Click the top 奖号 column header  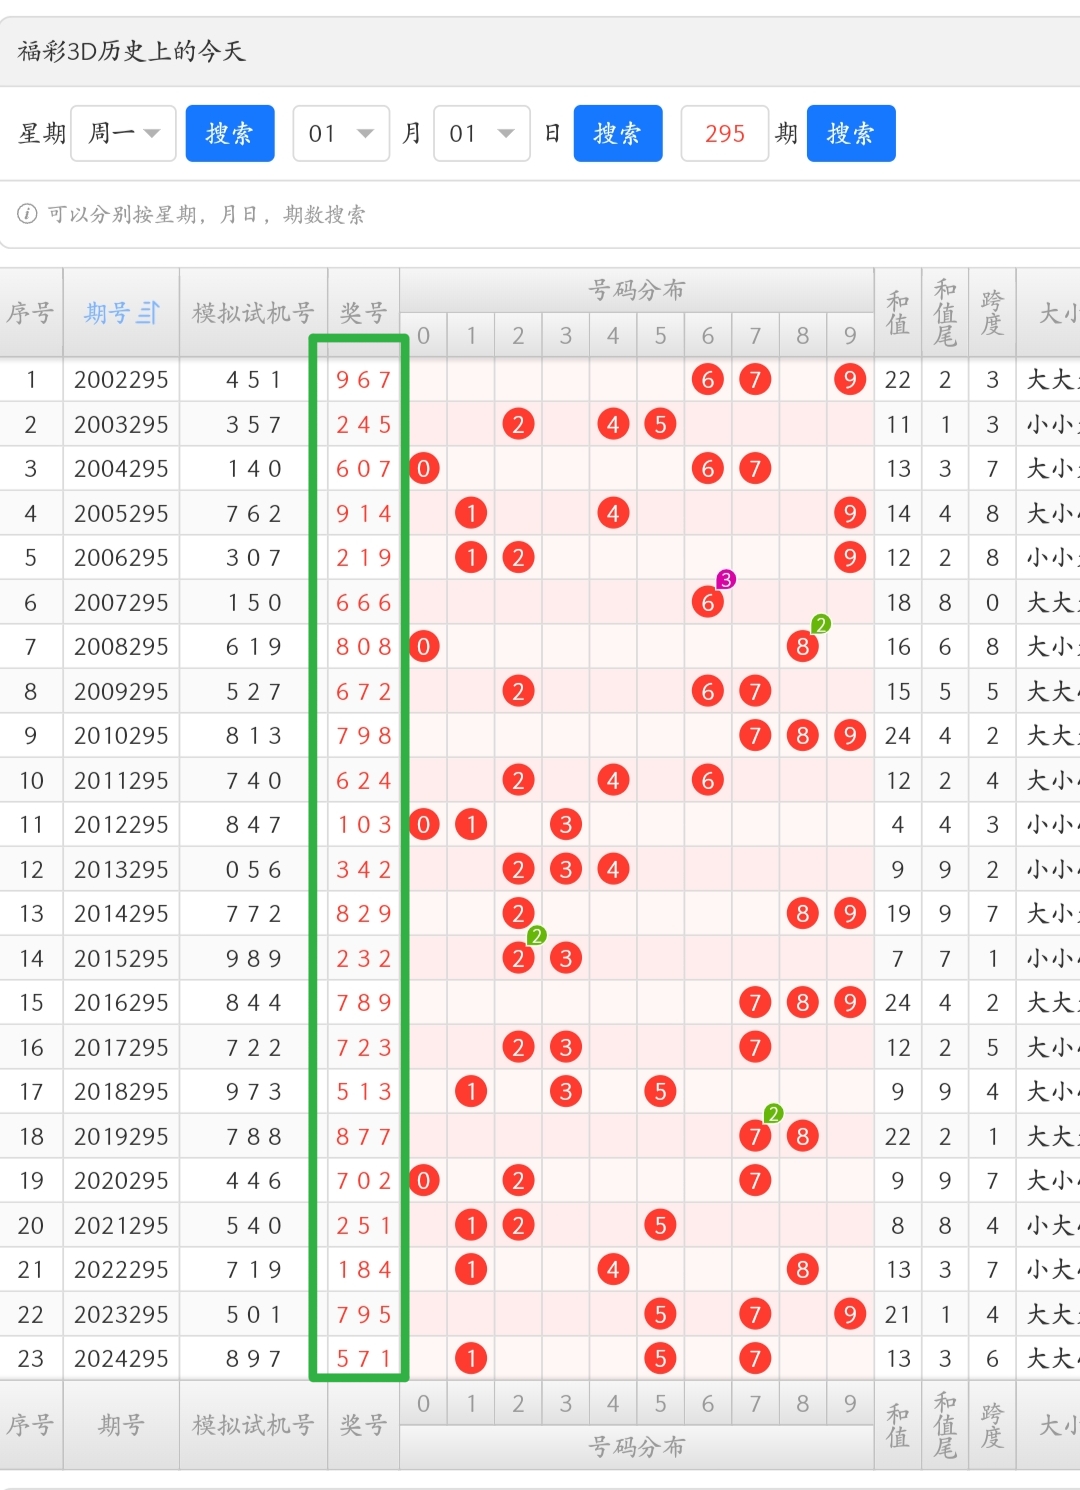(x=363, y=313)
